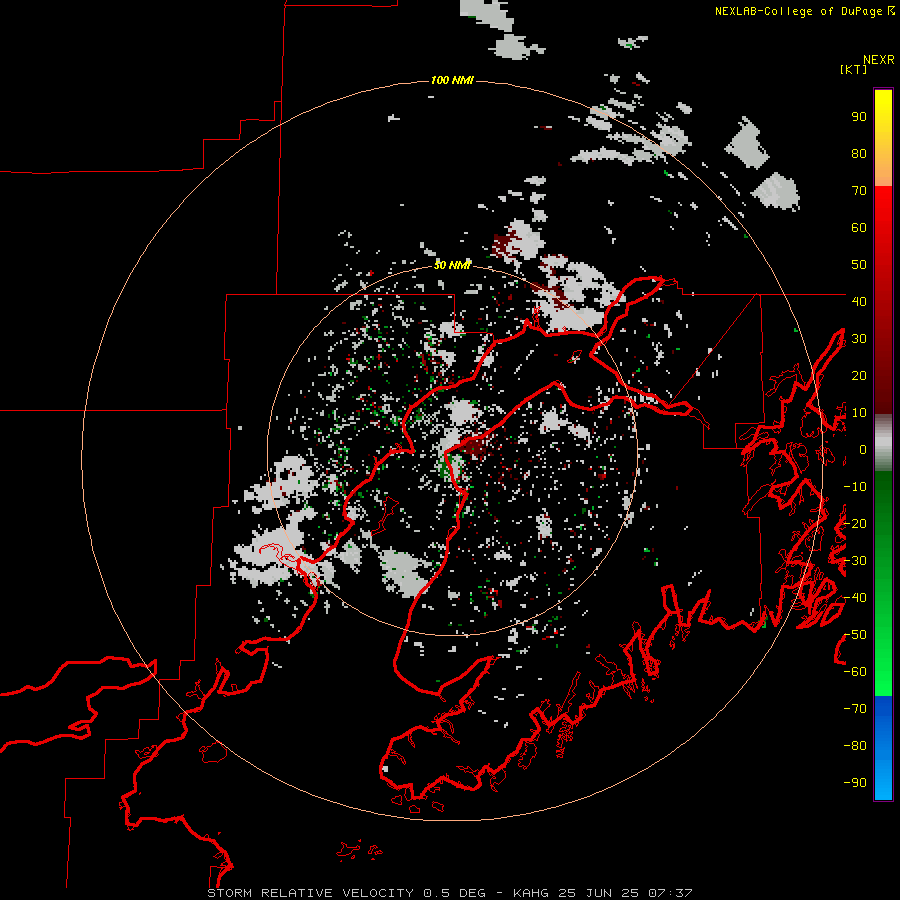
Task: Click the -30 value on the velocity scale
Action: point(855,561)
